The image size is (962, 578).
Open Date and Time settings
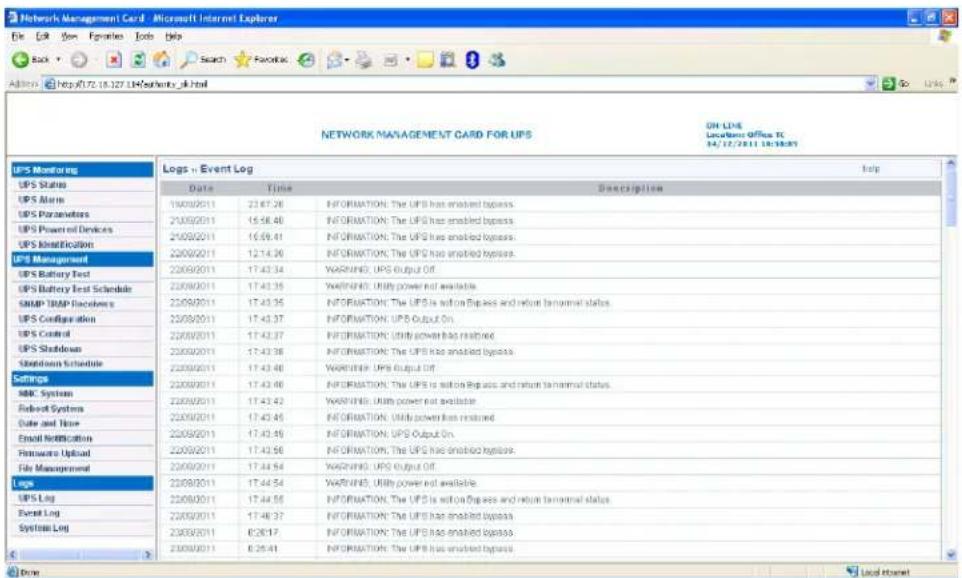coord(48,423)
